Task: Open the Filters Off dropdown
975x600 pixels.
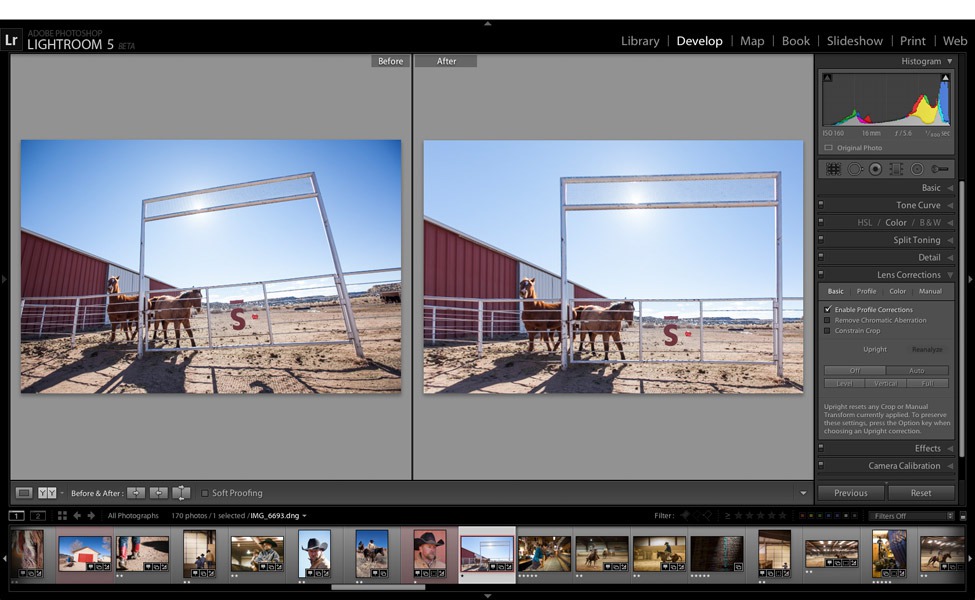Action: [x=912, y=516]
